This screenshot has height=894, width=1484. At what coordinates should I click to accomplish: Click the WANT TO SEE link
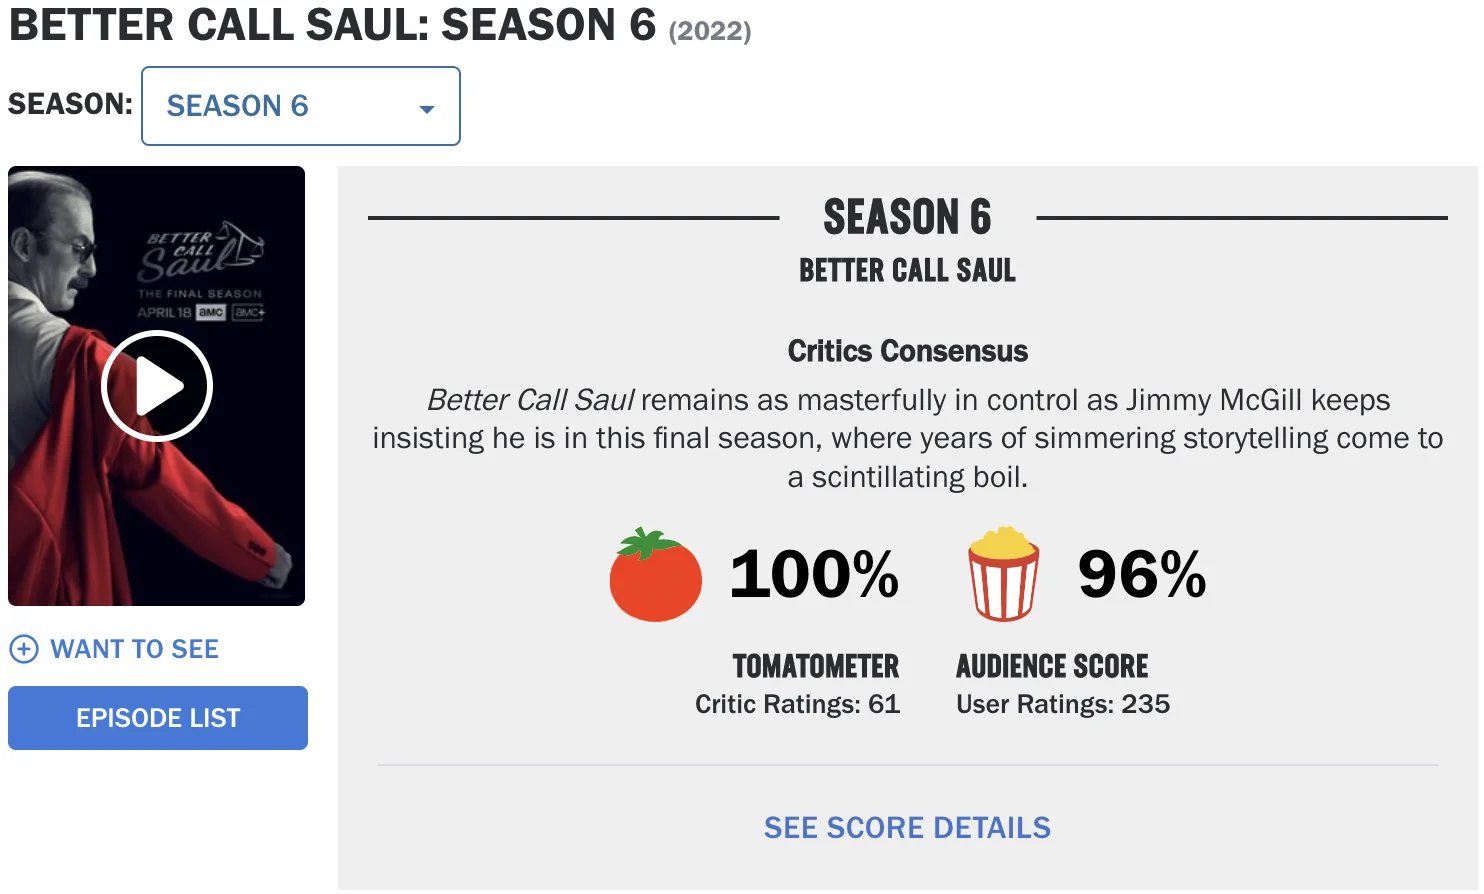click(x=134, y=650)
